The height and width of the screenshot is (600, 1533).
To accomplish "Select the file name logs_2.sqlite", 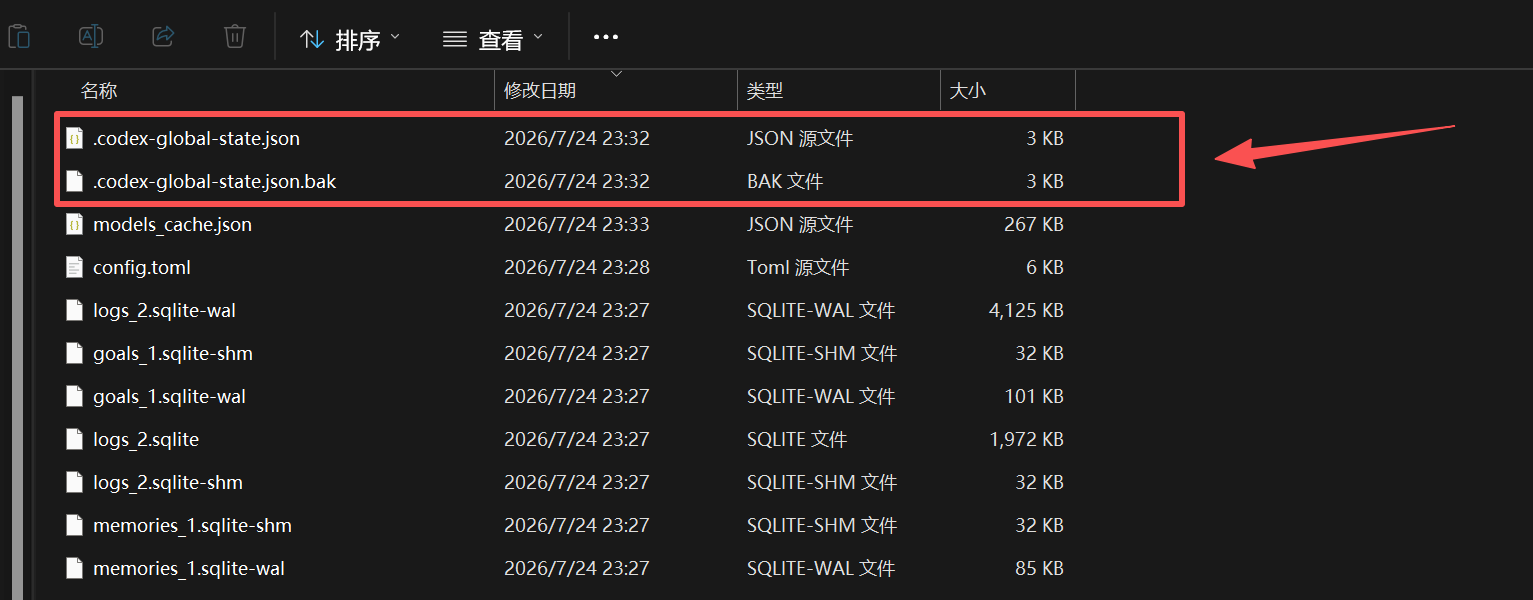I will click(146, 439).
